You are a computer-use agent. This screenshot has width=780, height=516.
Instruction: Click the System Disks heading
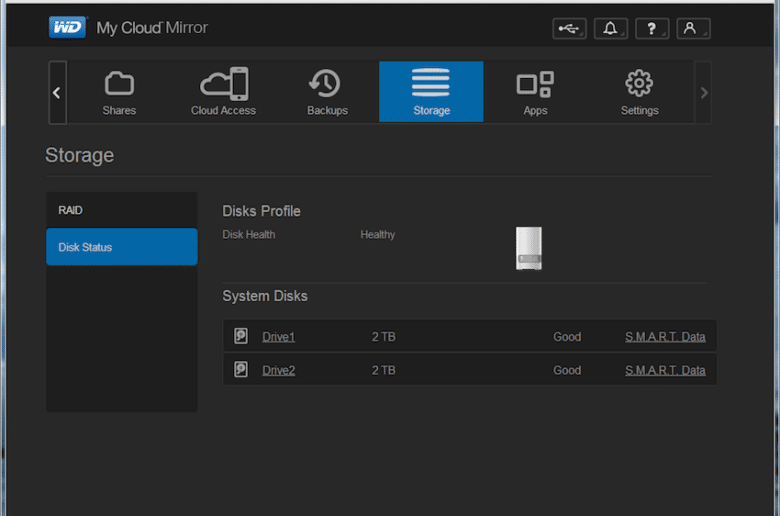pyautogui.click(x=265, y=296)
